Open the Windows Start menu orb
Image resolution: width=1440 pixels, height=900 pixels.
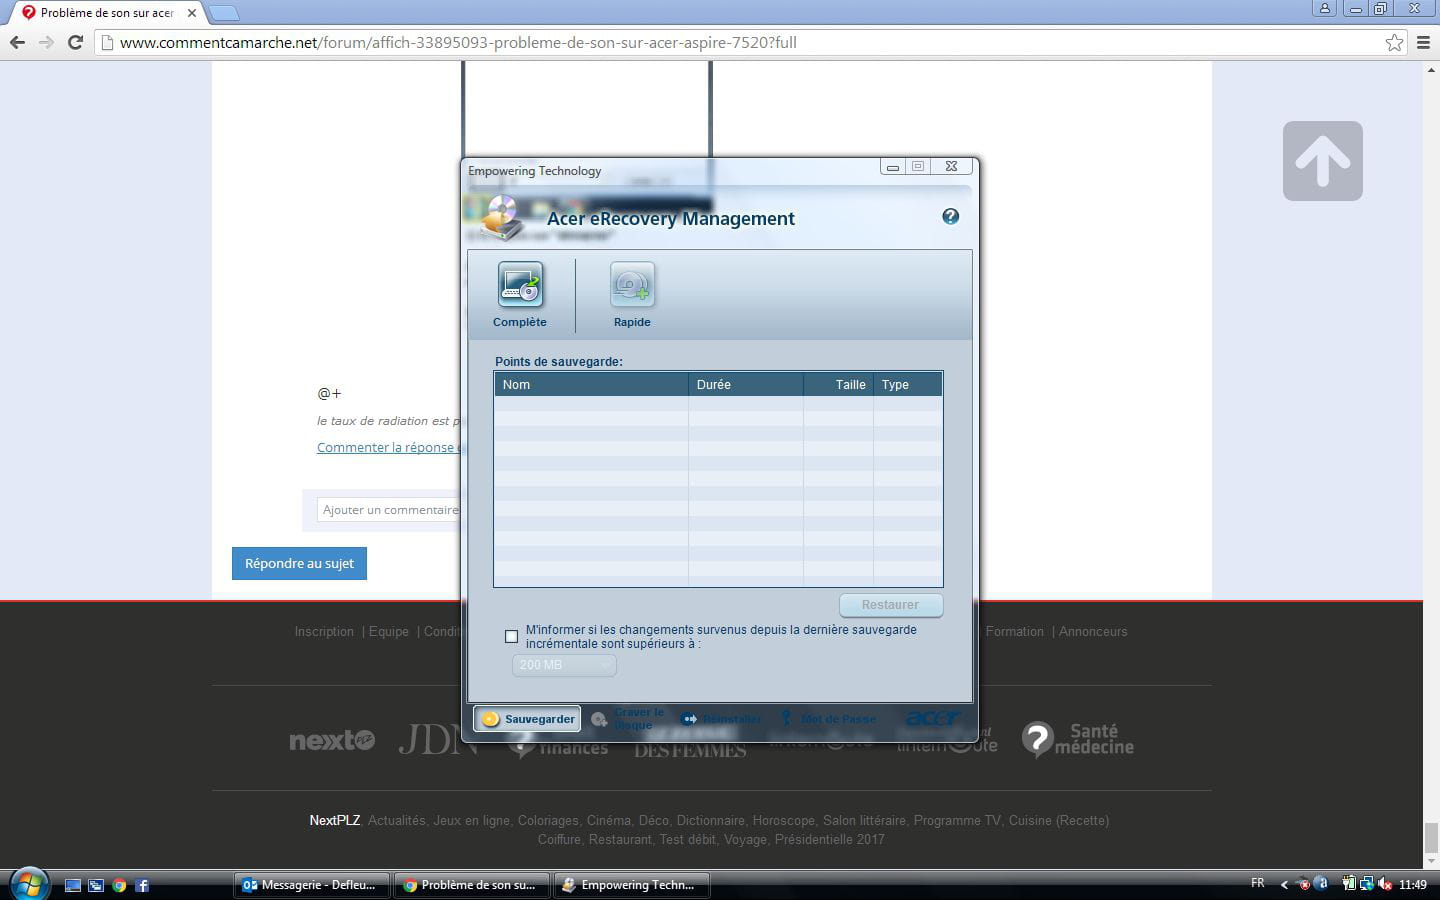click(x=29, y=885)
